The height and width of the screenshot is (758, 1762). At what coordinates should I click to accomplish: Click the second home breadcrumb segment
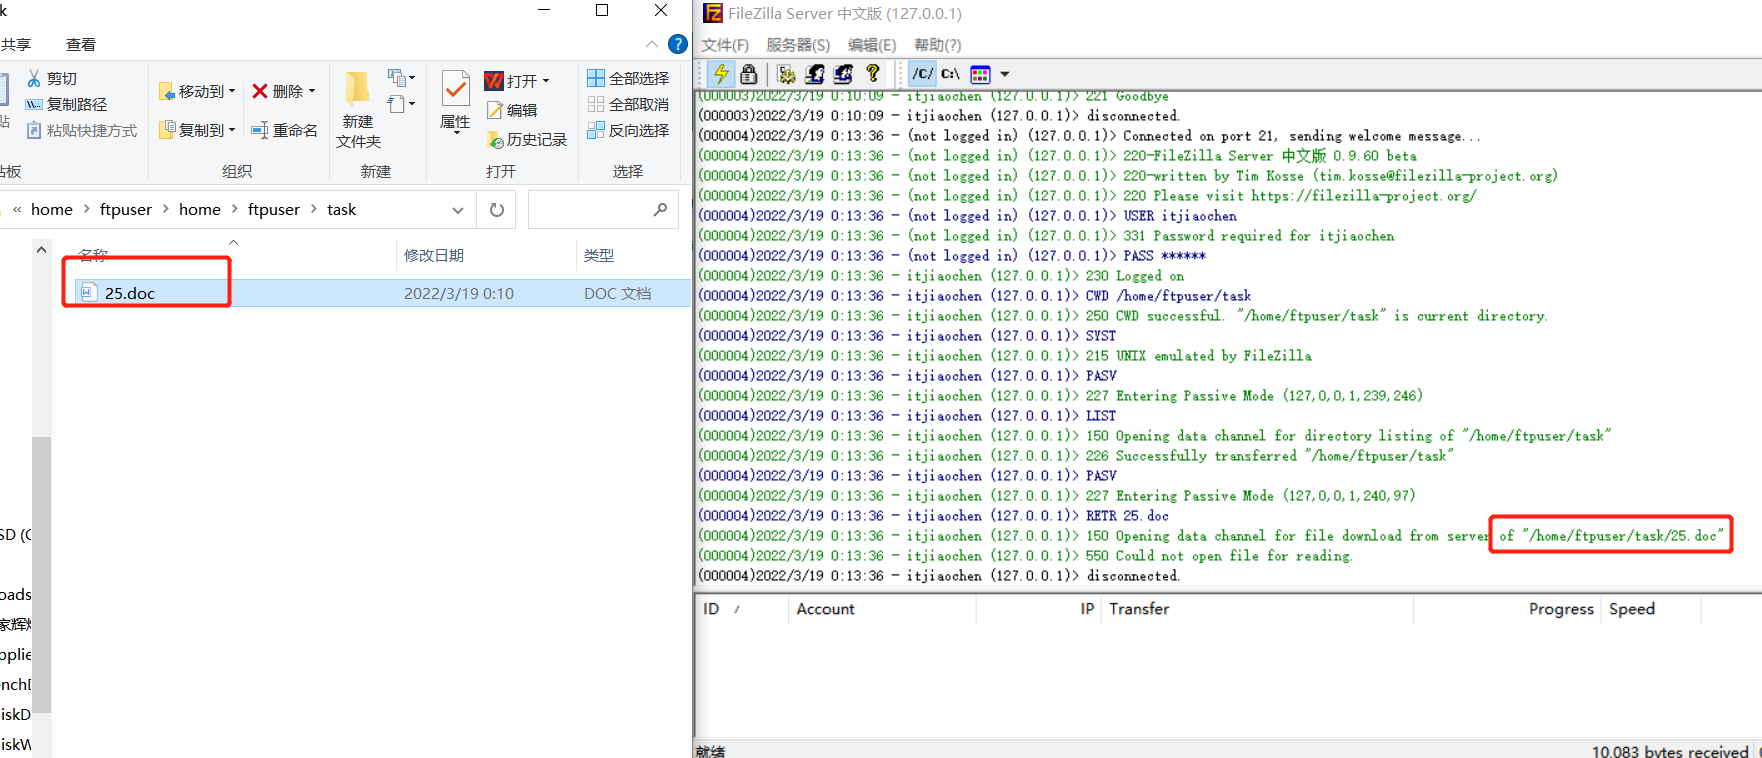[200, 209]
